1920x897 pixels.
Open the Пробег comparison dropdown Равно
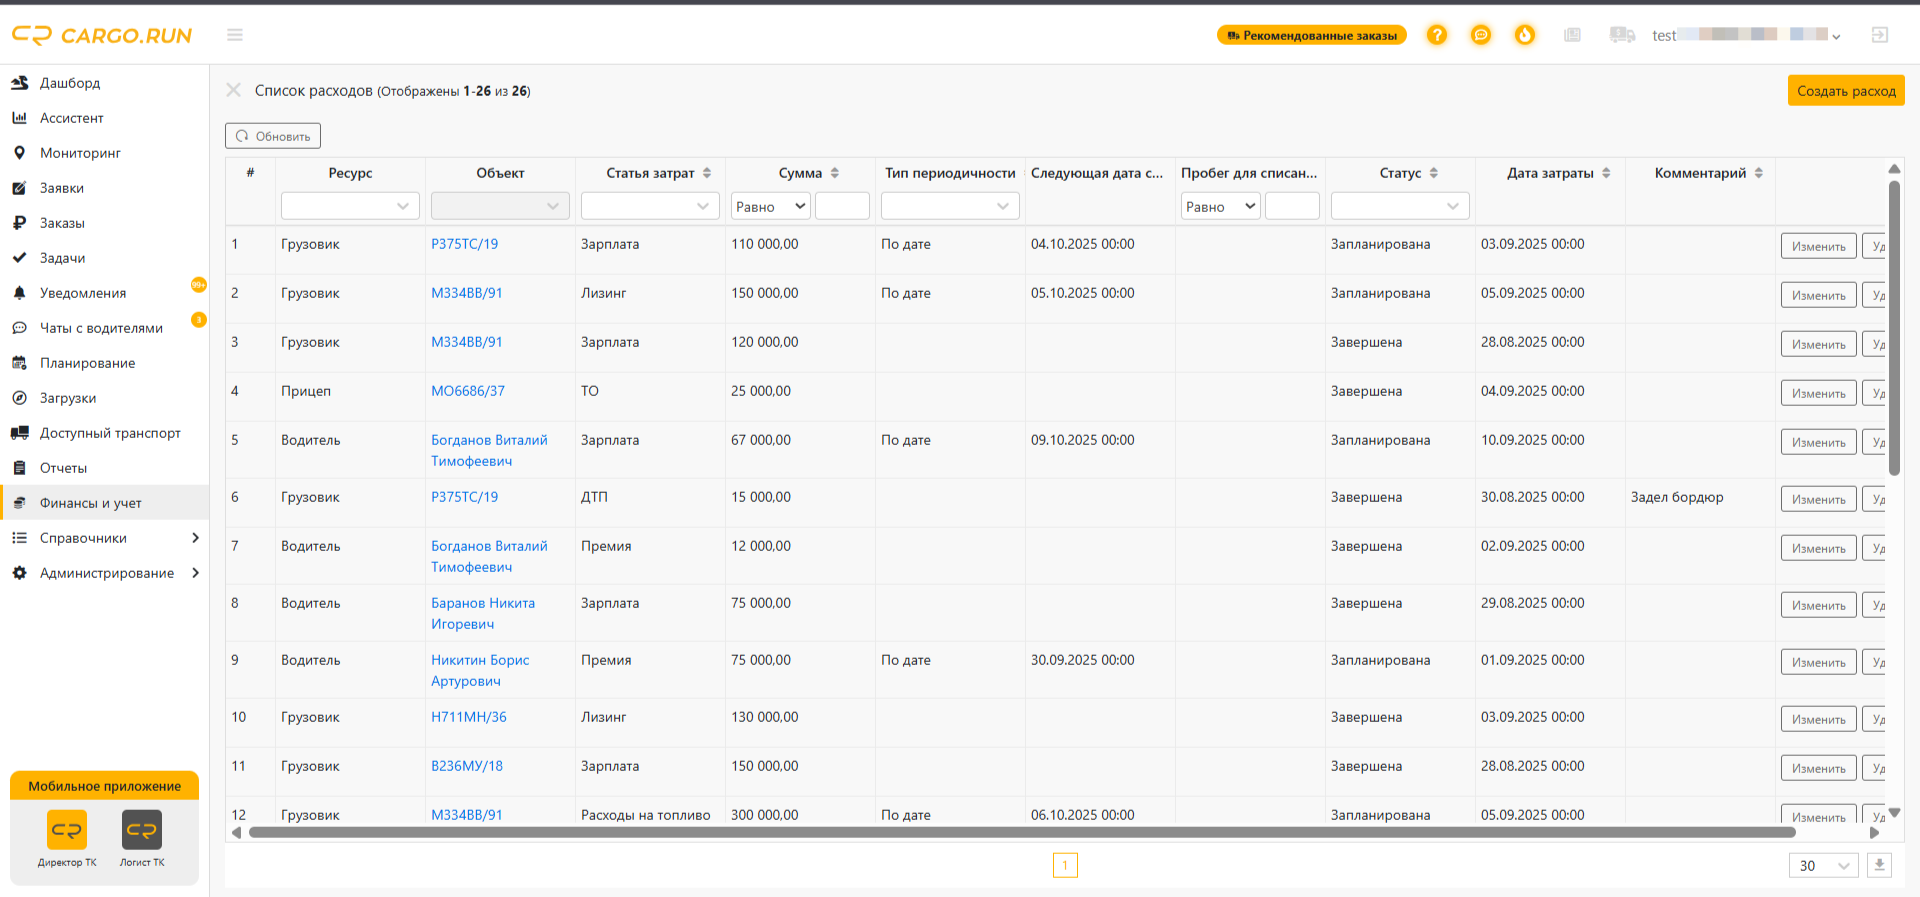(x=1221, y=206)
